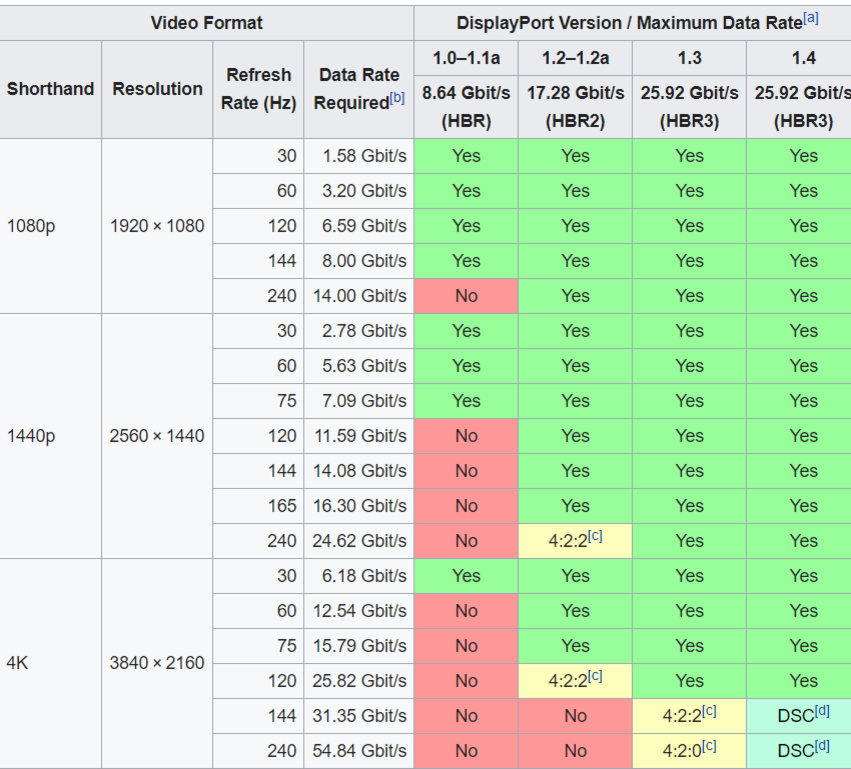Select the 4K shorthand cell
This screenshot has width=851, height=769.
tap(50, 663)
